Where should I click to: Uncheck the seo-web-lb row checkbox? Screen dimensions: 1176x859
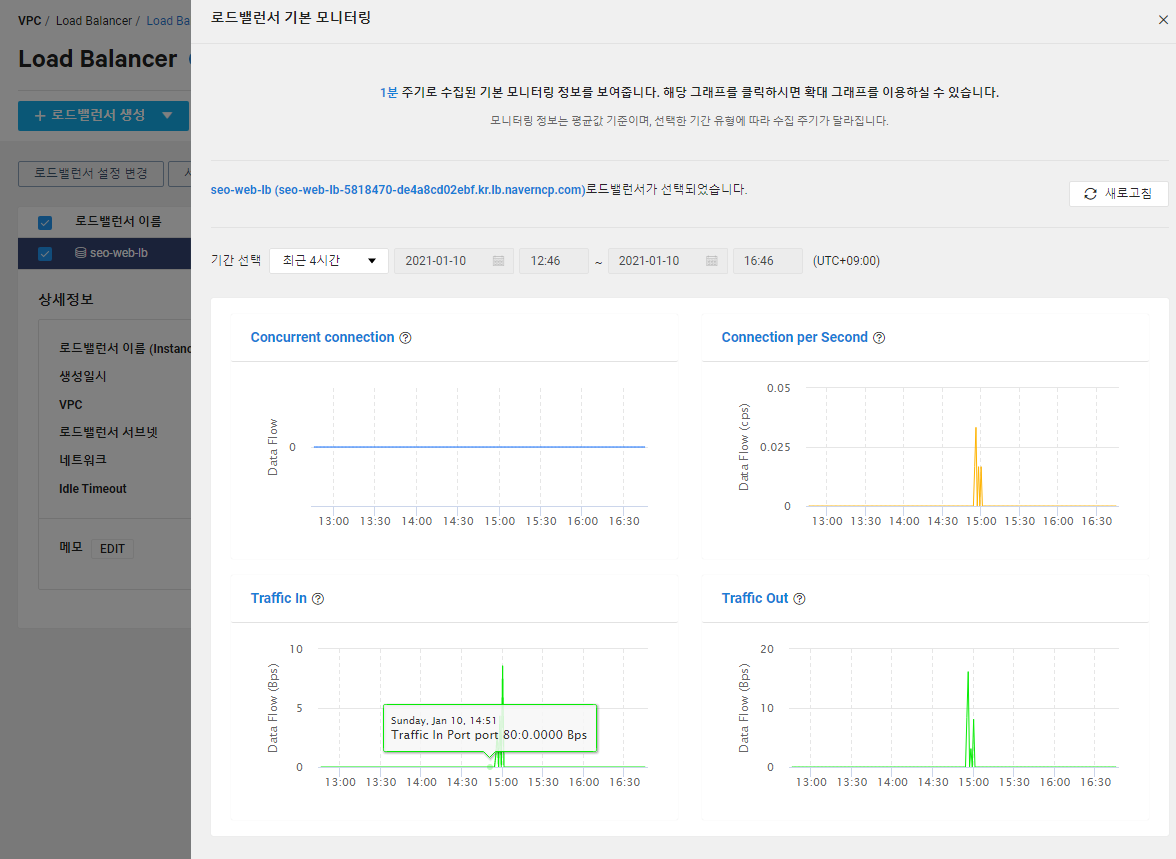(x=45, y=254)
